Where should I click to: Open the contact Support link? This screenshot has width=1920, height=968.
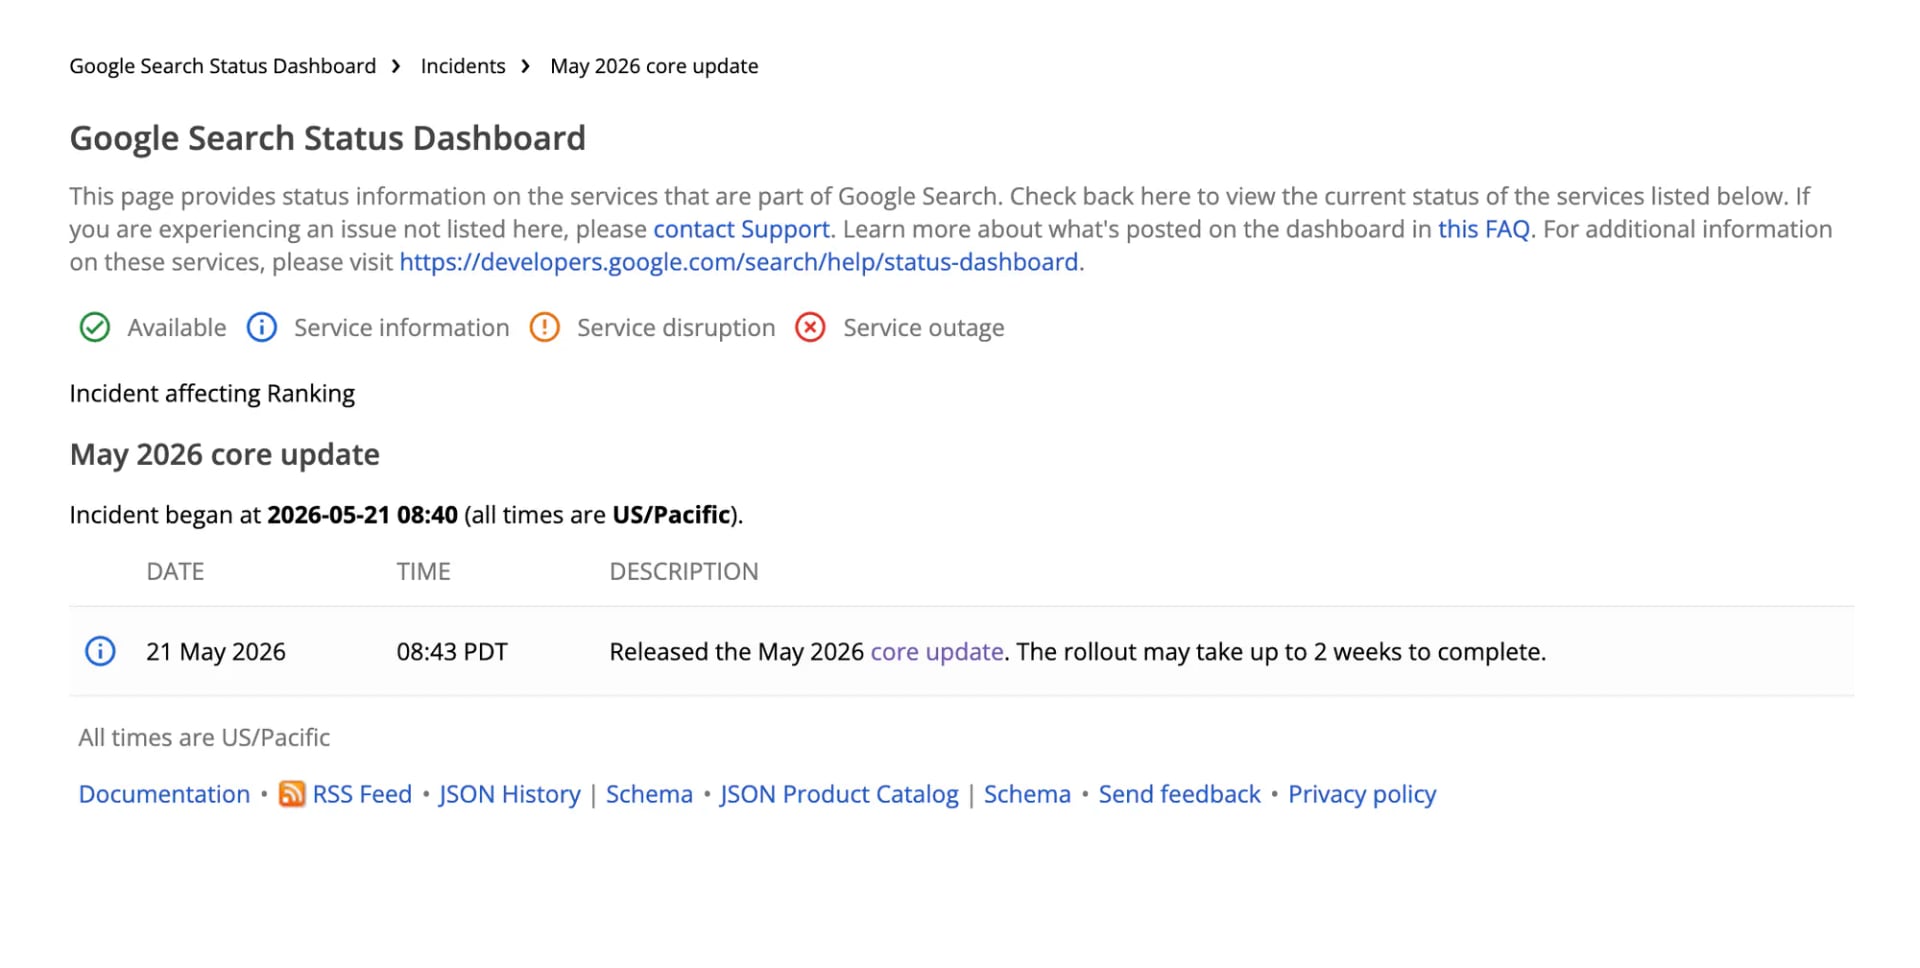tap(742, 229)
